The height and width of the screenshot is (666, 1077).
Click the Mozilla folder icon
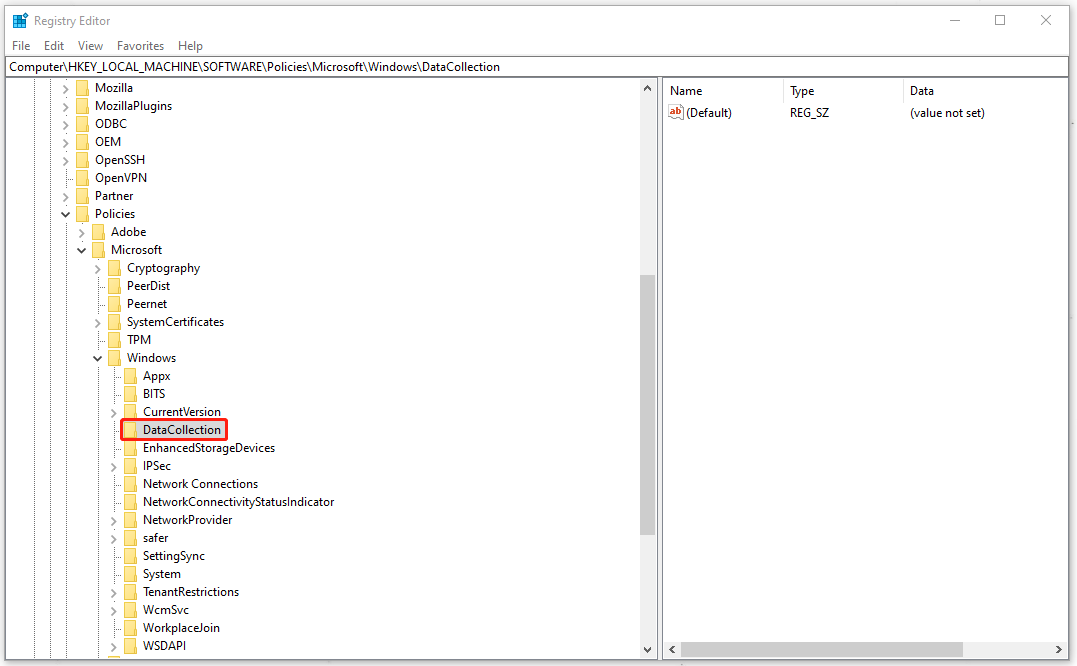(82, 88)
